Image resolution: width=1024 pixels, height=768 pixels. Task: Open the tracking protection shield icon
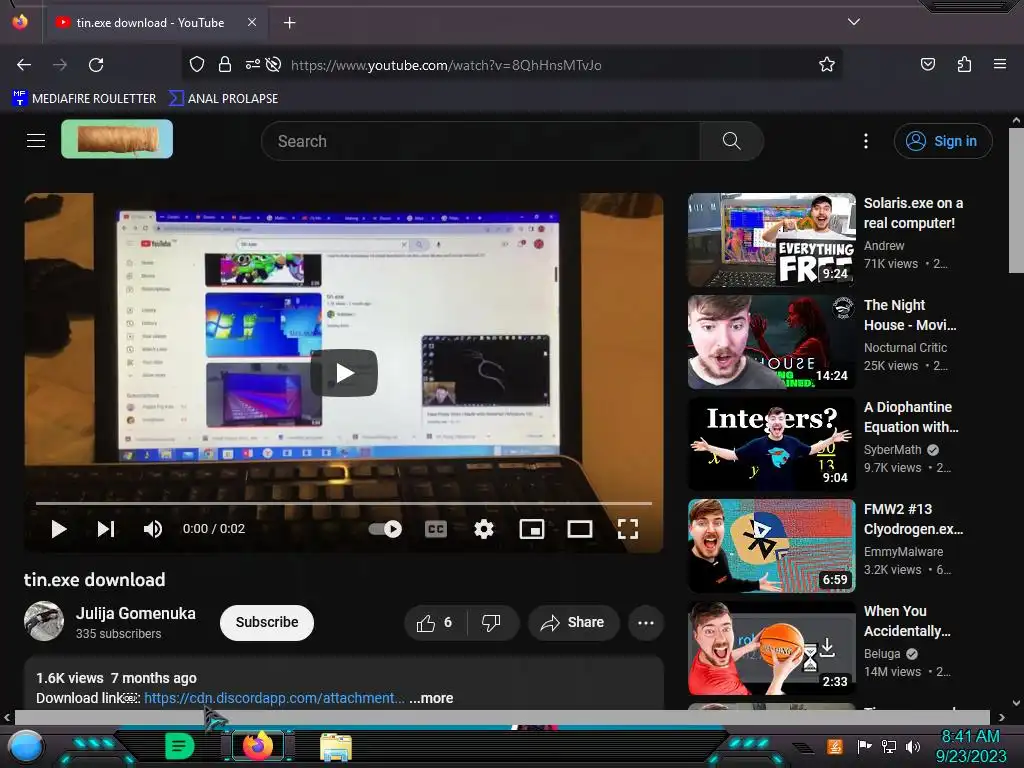tap(197, 64)
